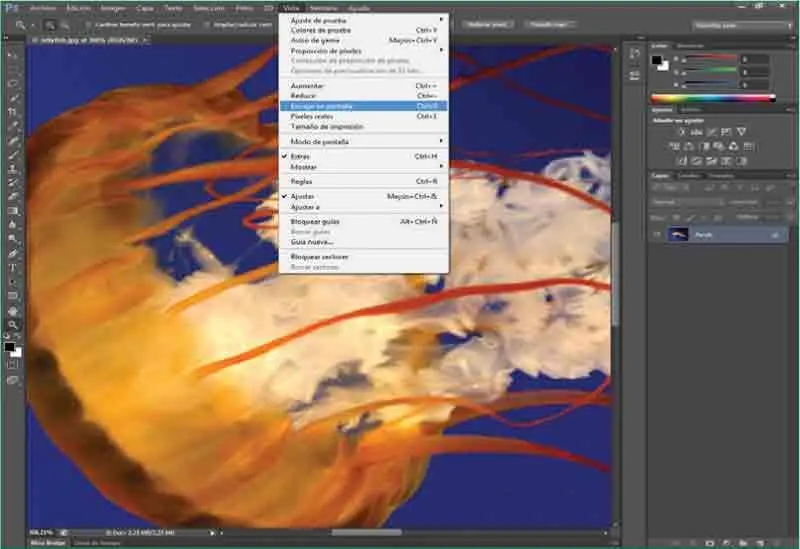
Task: Toggle the Extras checkmark in Vista menu
Action: (x=300, y=157)
